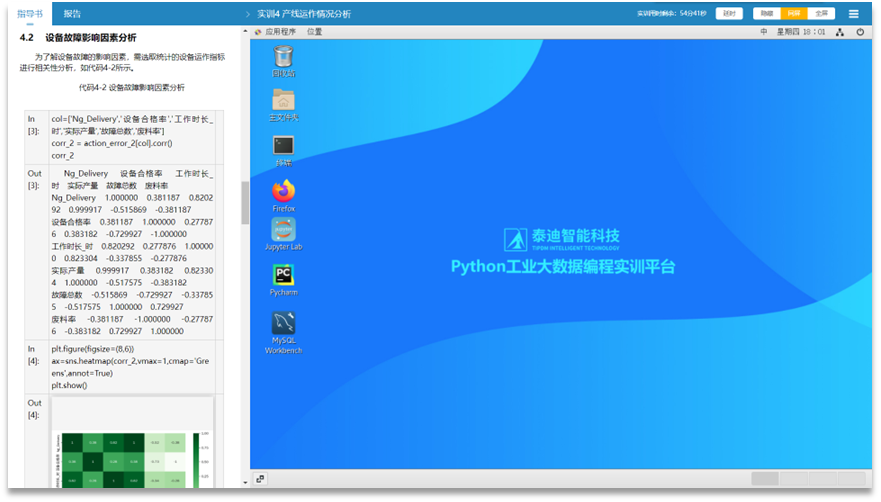Open the 回收站 recycle bin icon

pyautogui.click(x=283, y=61)
